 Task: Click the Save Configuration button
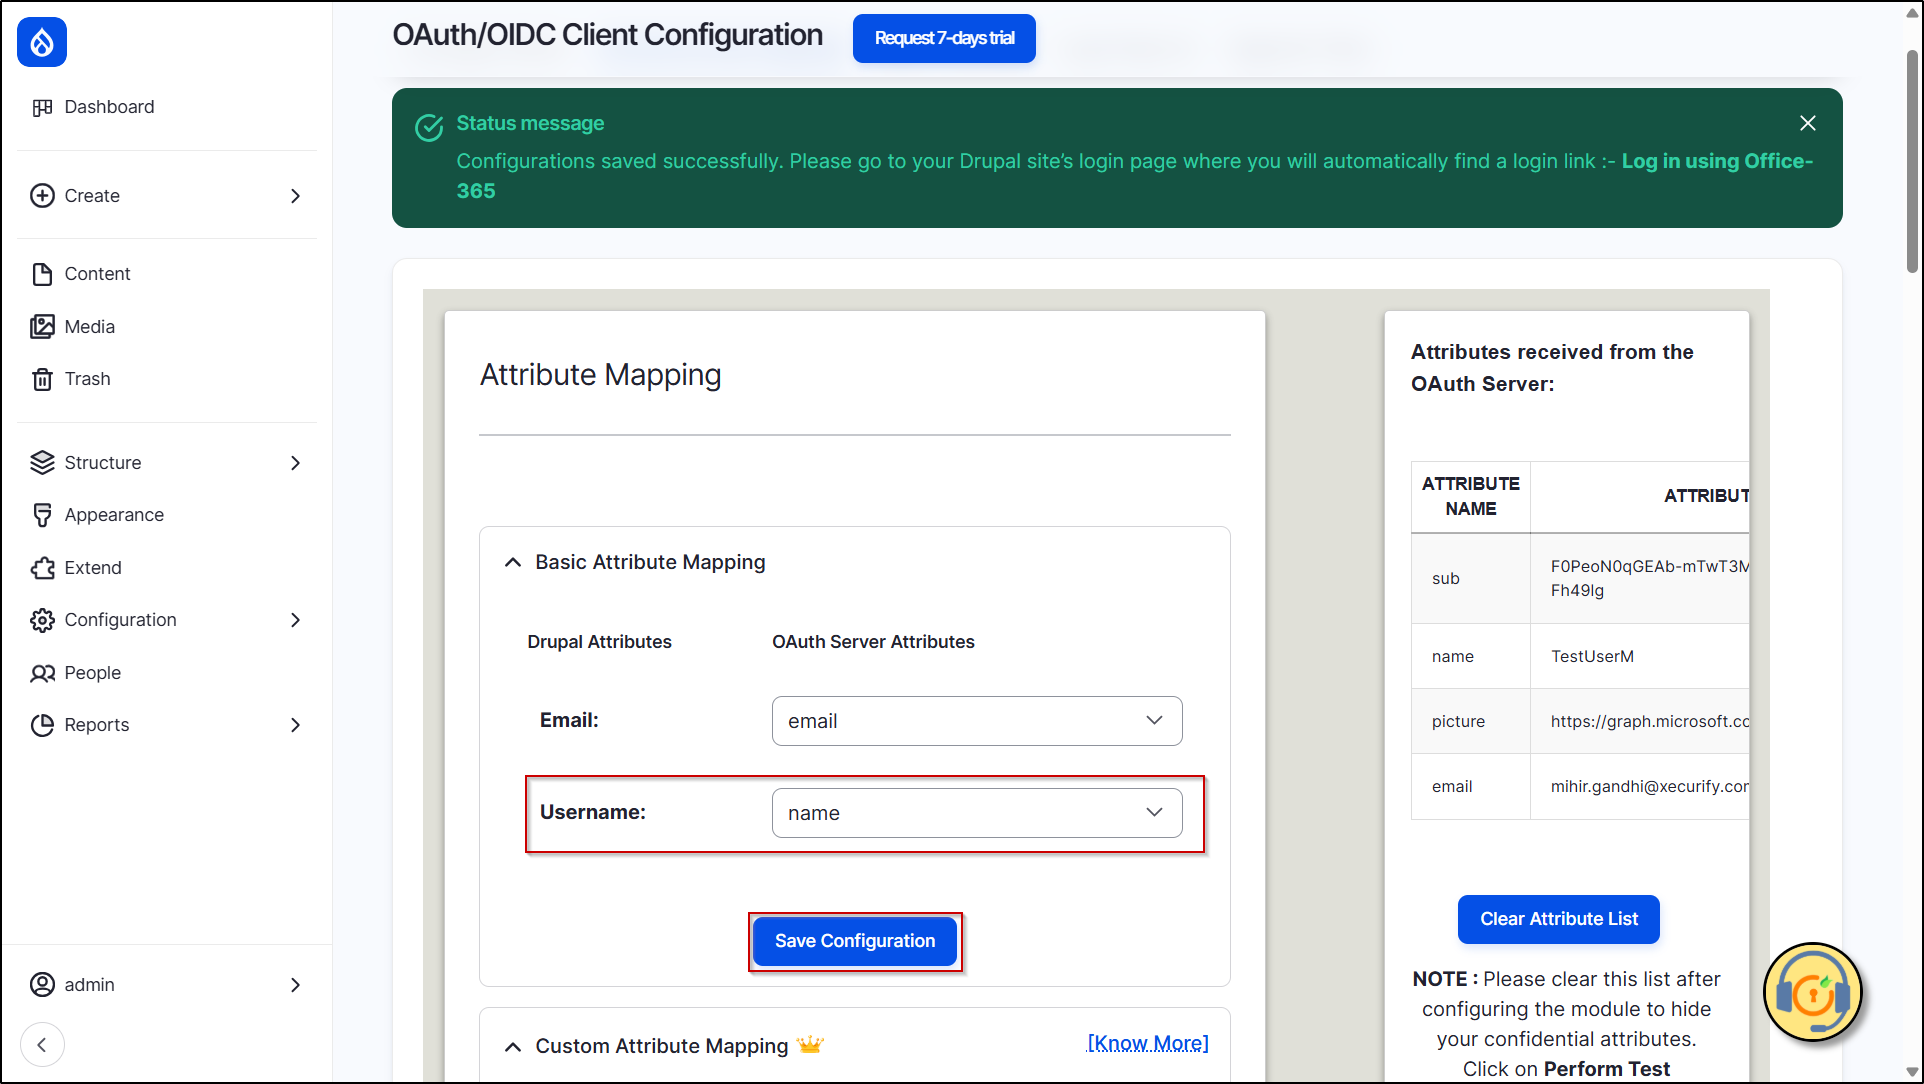pos(855,941)
